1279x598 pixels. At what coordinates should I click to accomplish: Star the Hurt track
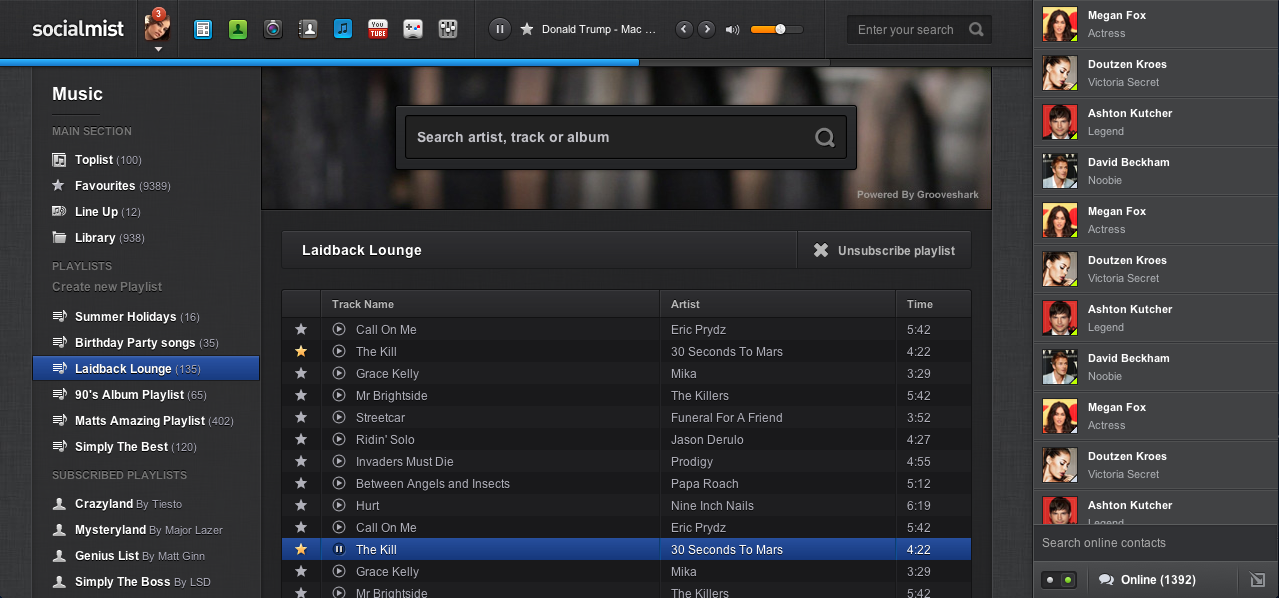pyautogui.click(x=301, y=506)
